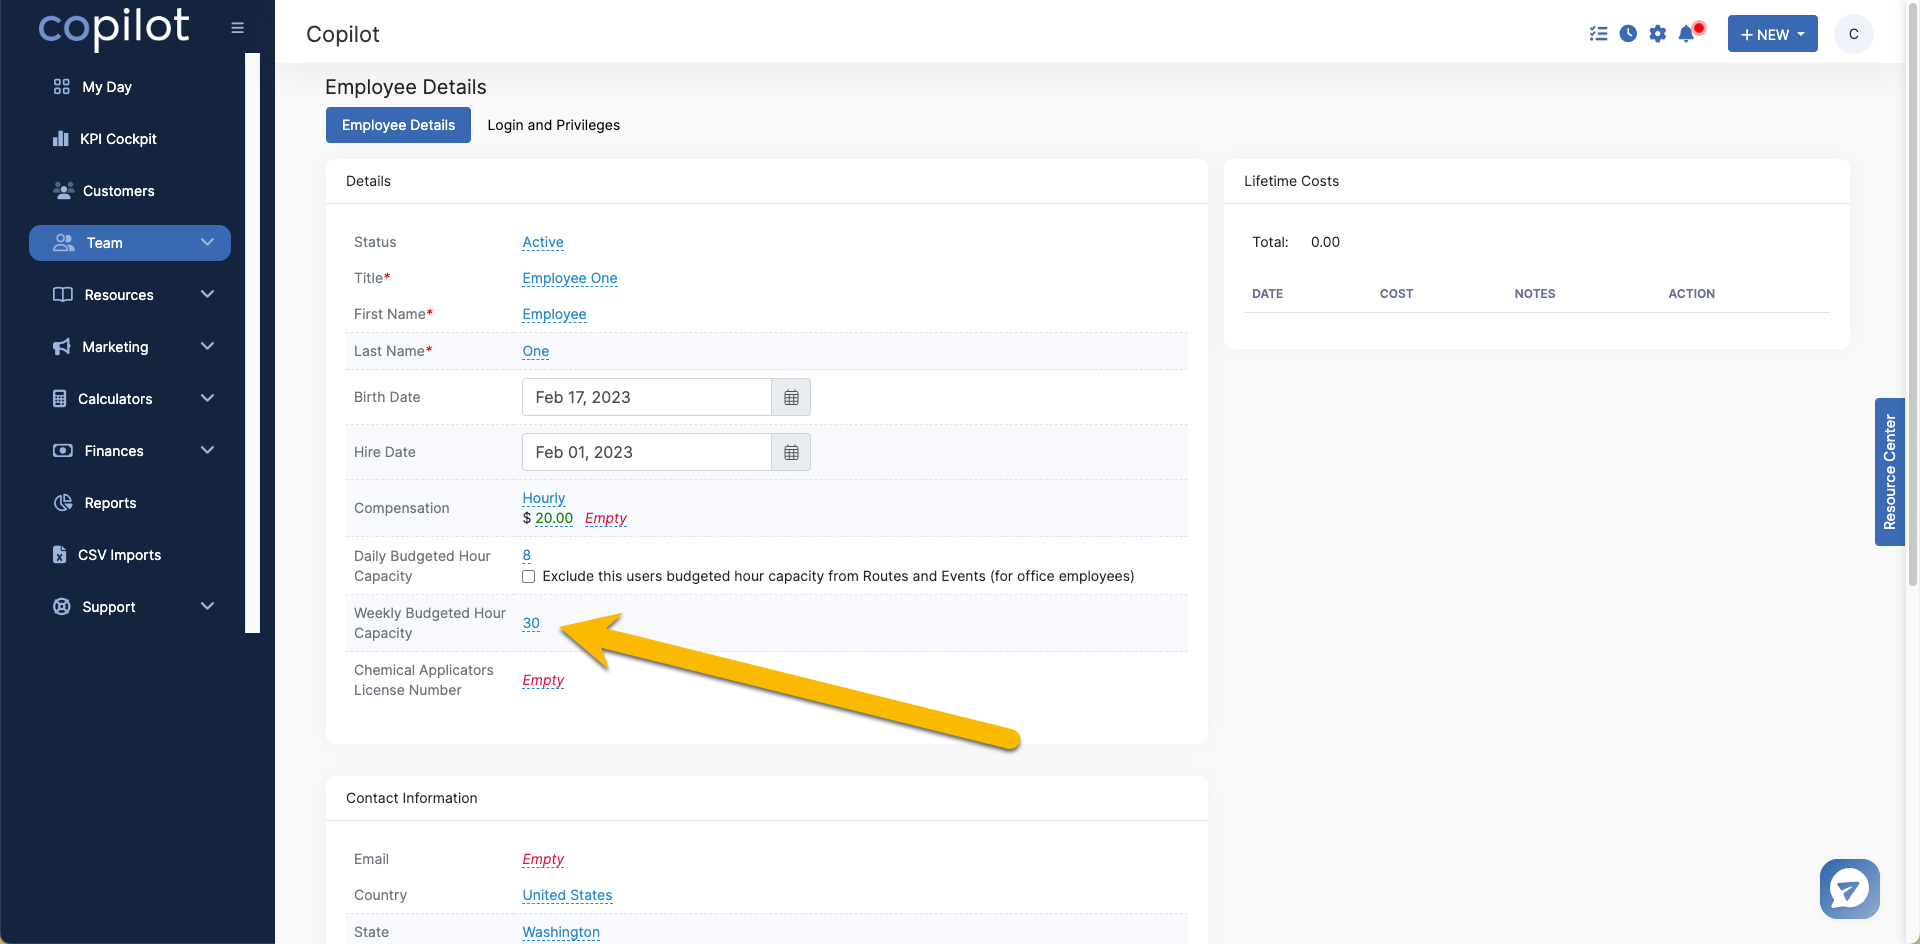Image resolution: width=1920 pixels, height=944 pixels.
Task: Open the clock time-tracking icon
Action: click(x=1628, y=34)
